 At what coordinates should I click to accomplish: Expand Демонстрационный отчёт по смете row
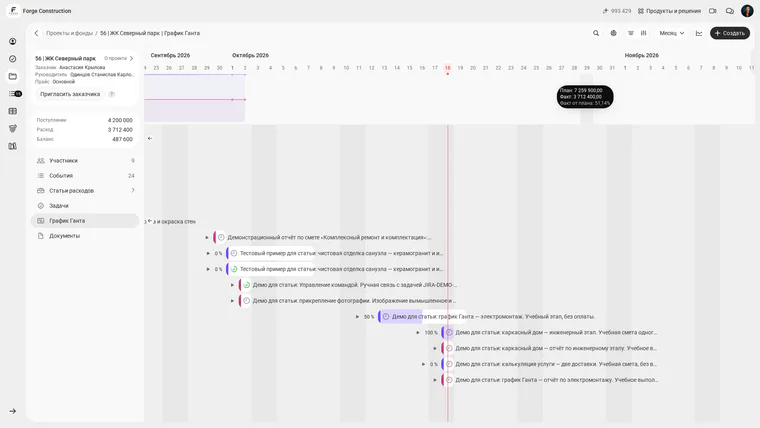point(207,238)
